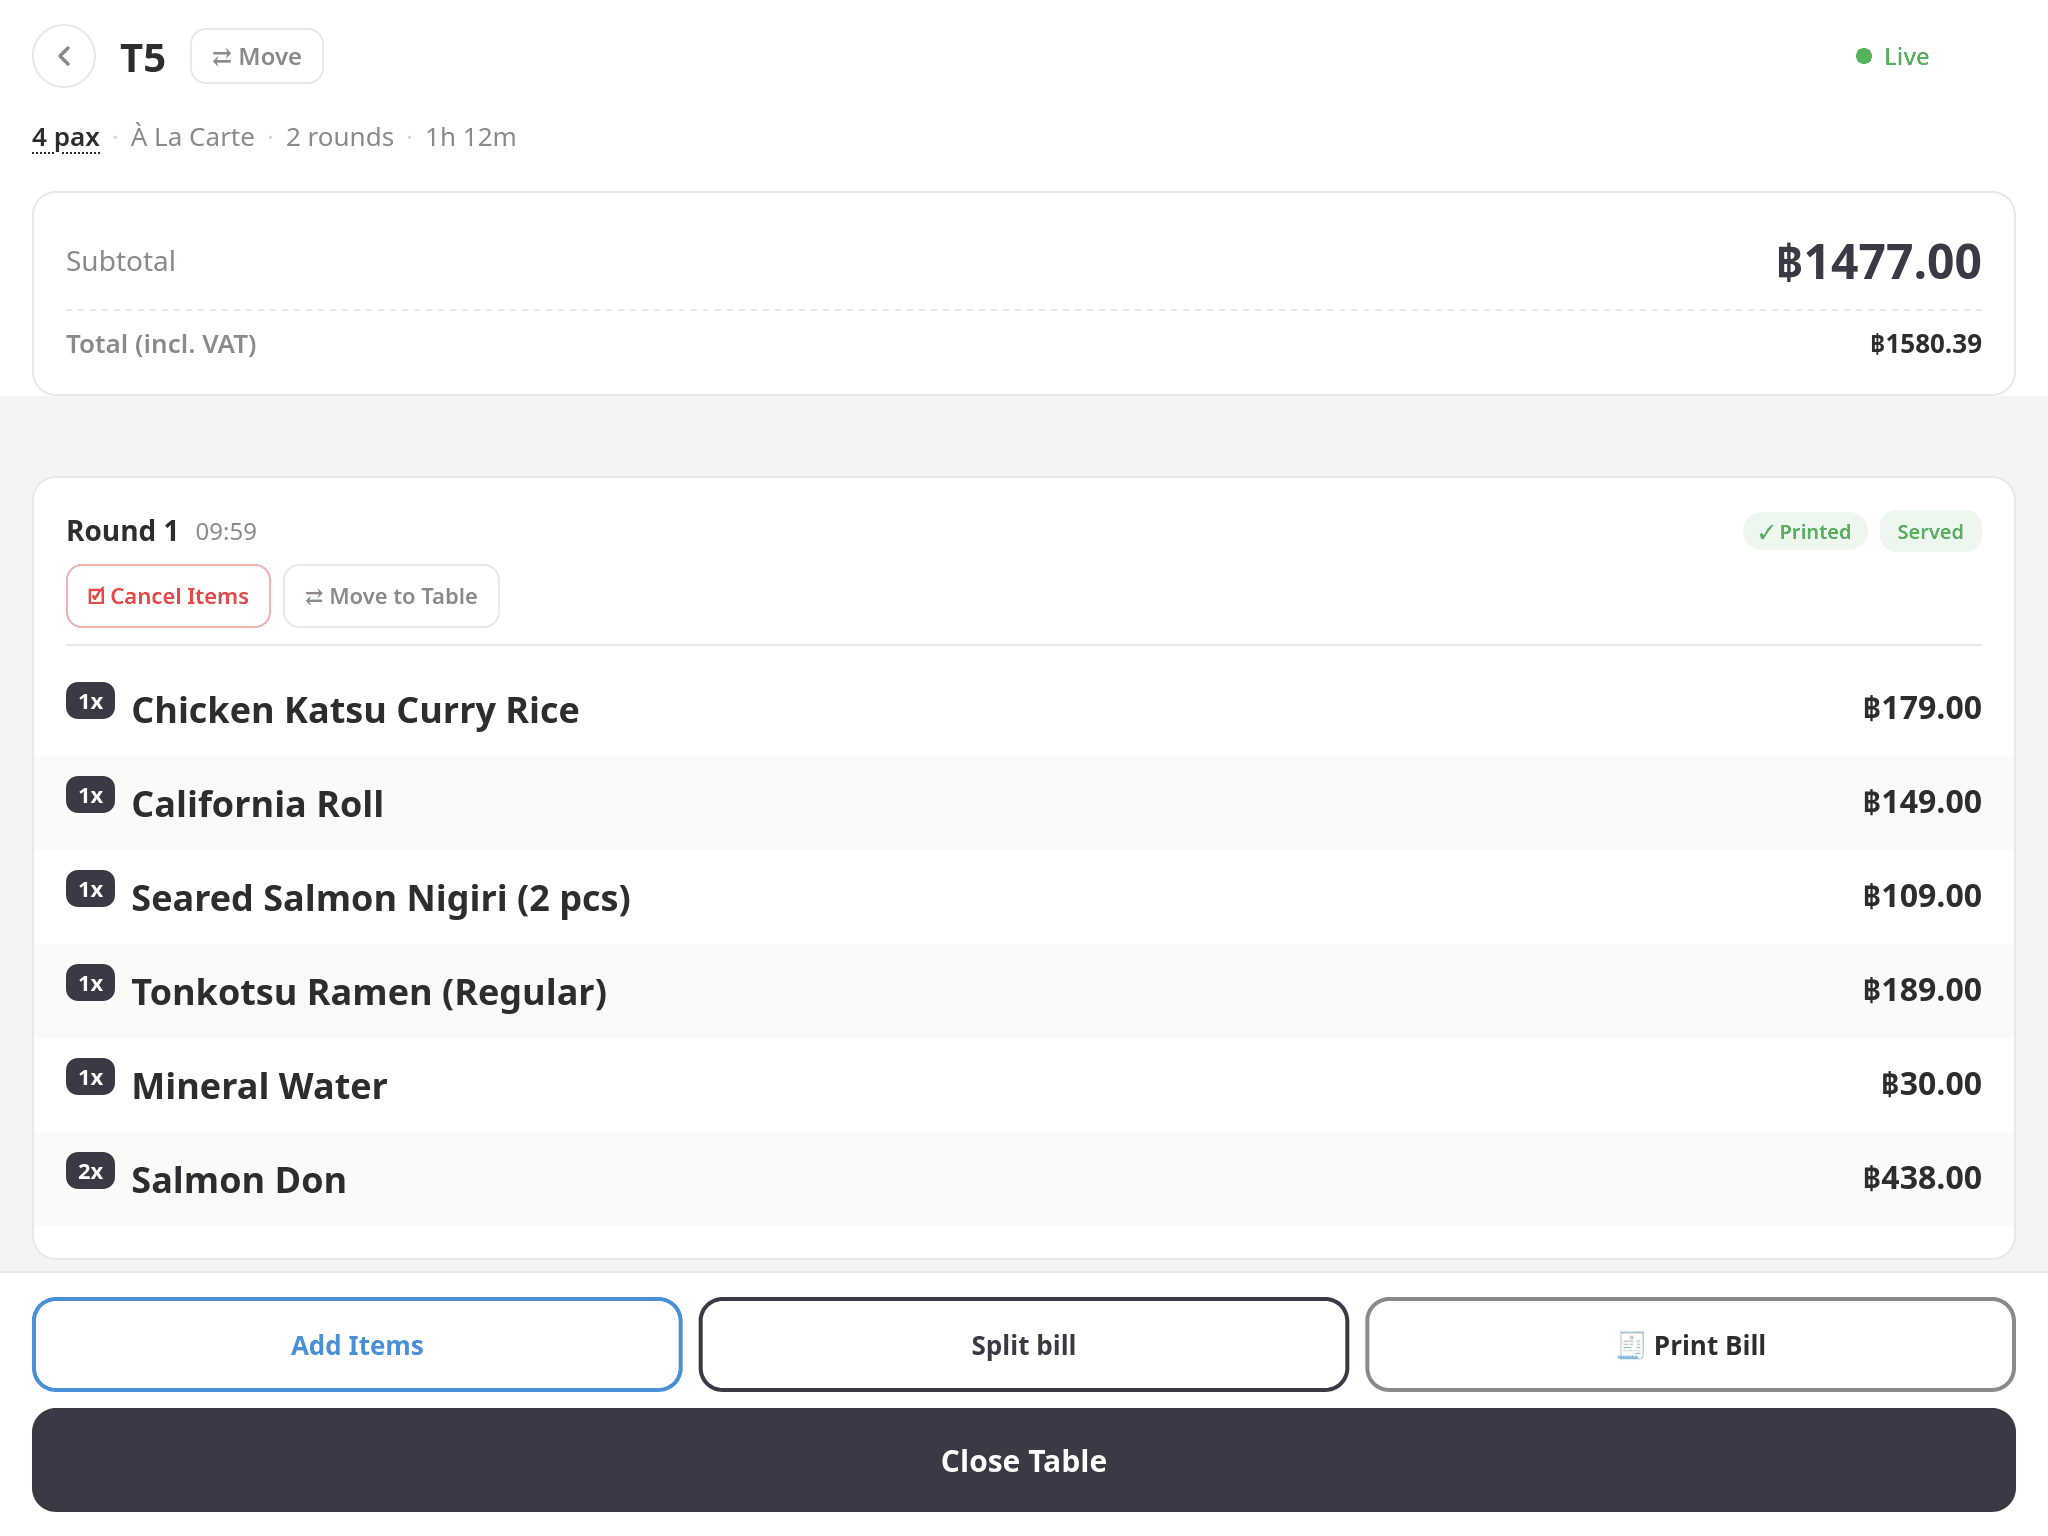Screen dimensions: 2048x1536
Task: Click the Round 1 heading
Action: 122,531
